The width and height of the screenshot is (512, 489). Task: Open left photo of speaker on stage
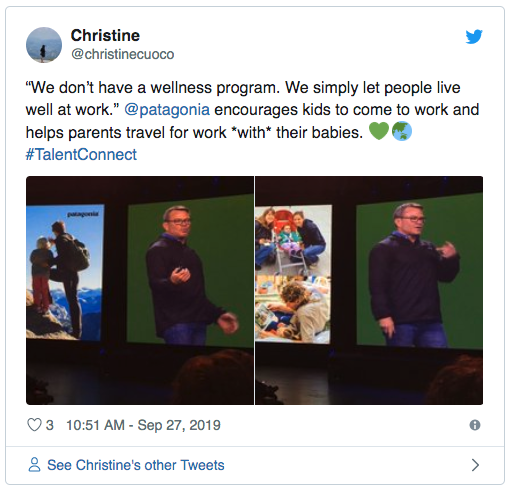140,290
